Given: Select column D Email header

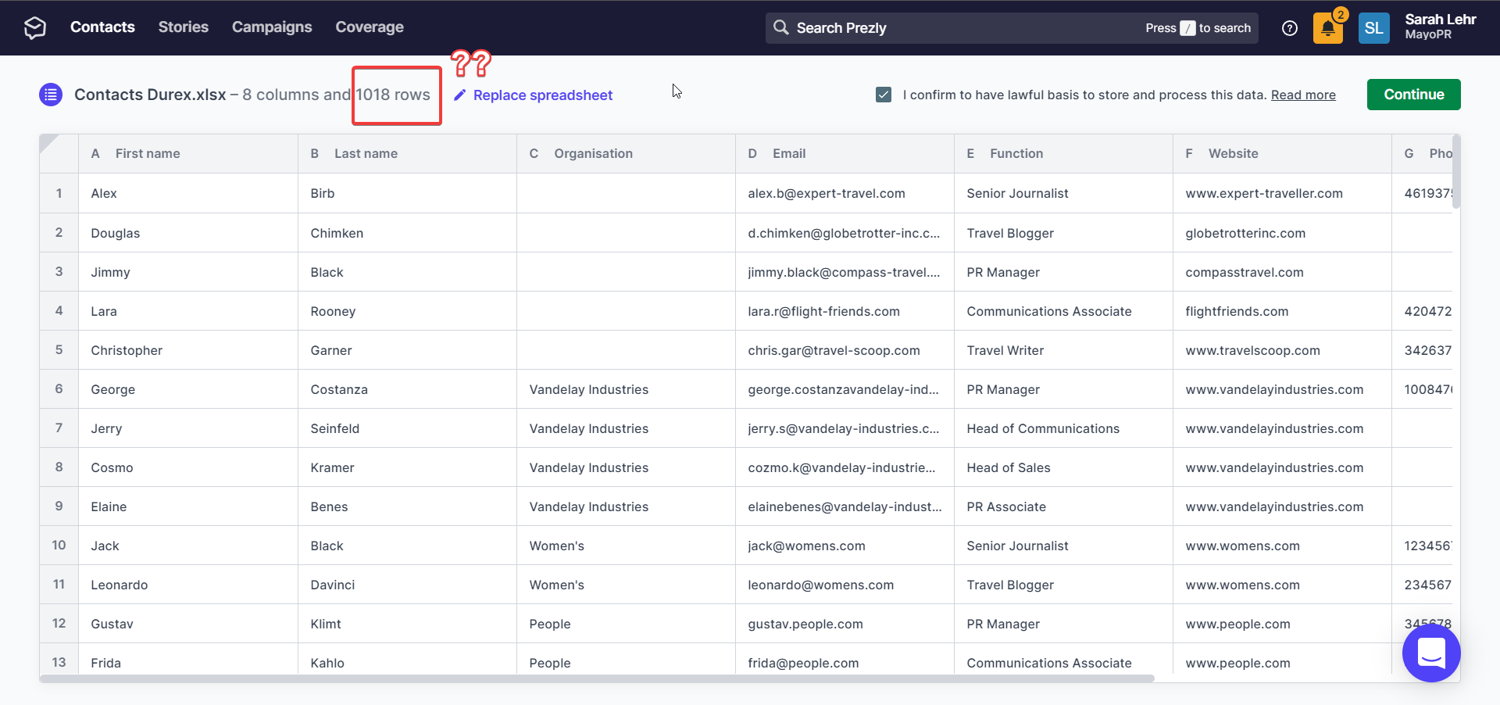Looking at the screenshot, I should [x=845, y=153].
